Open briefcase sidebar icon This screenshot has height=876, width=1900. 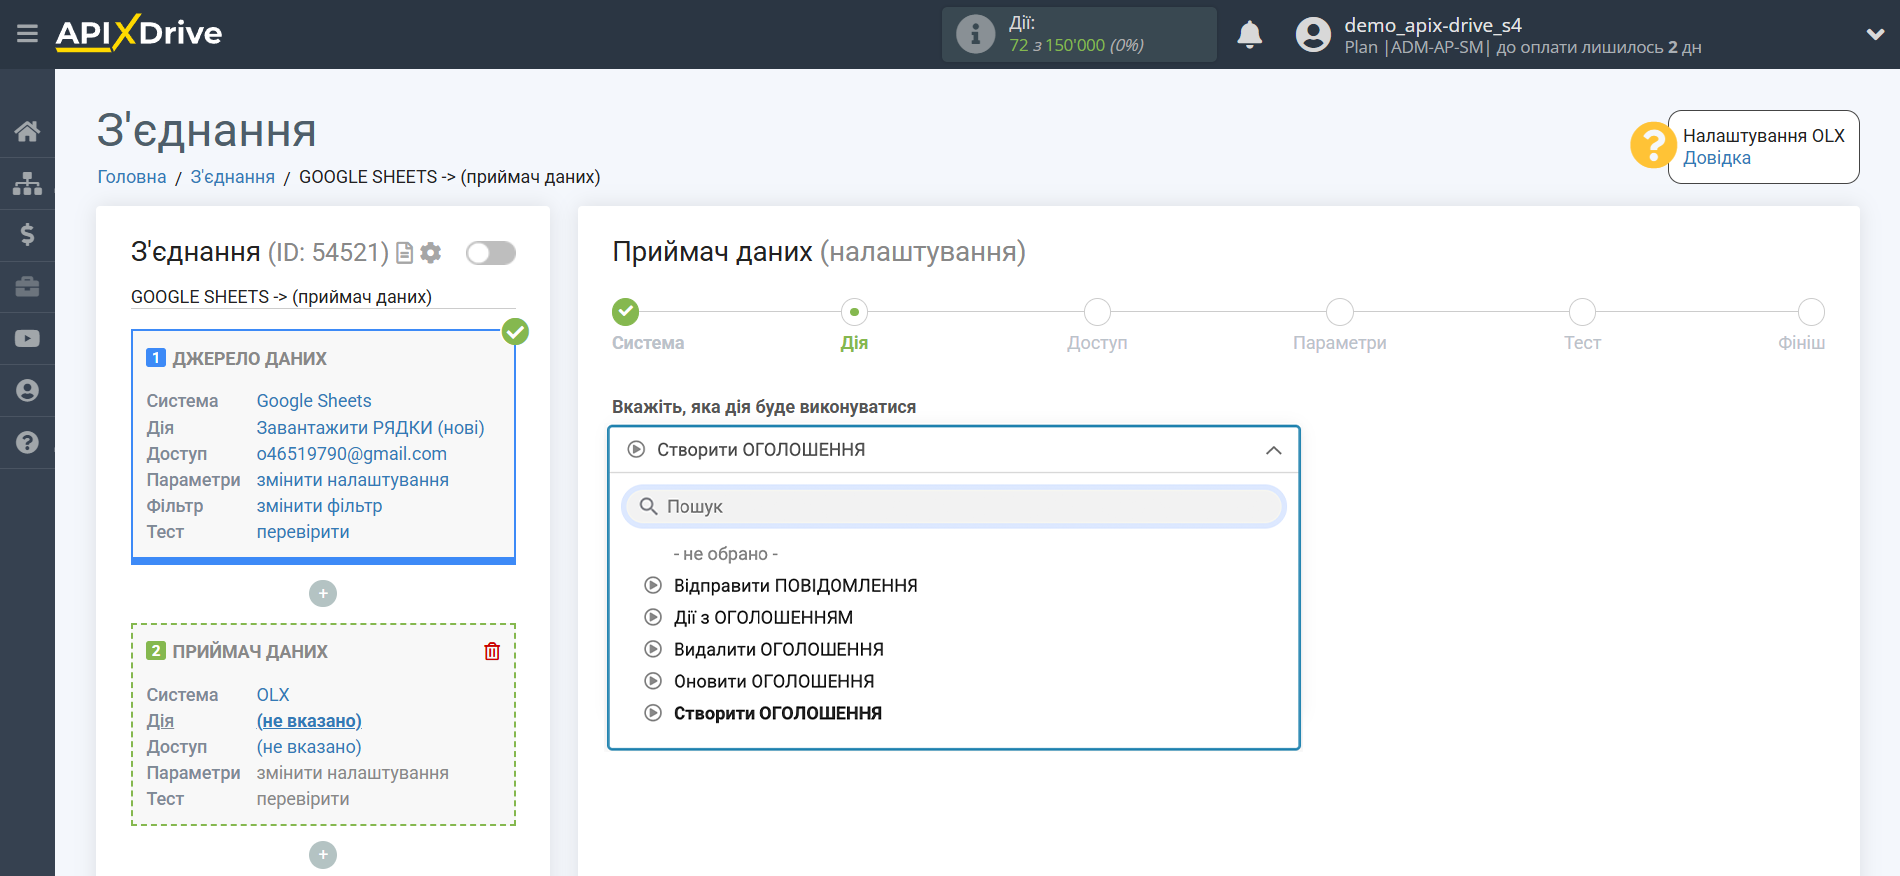(x=27, y=287)
